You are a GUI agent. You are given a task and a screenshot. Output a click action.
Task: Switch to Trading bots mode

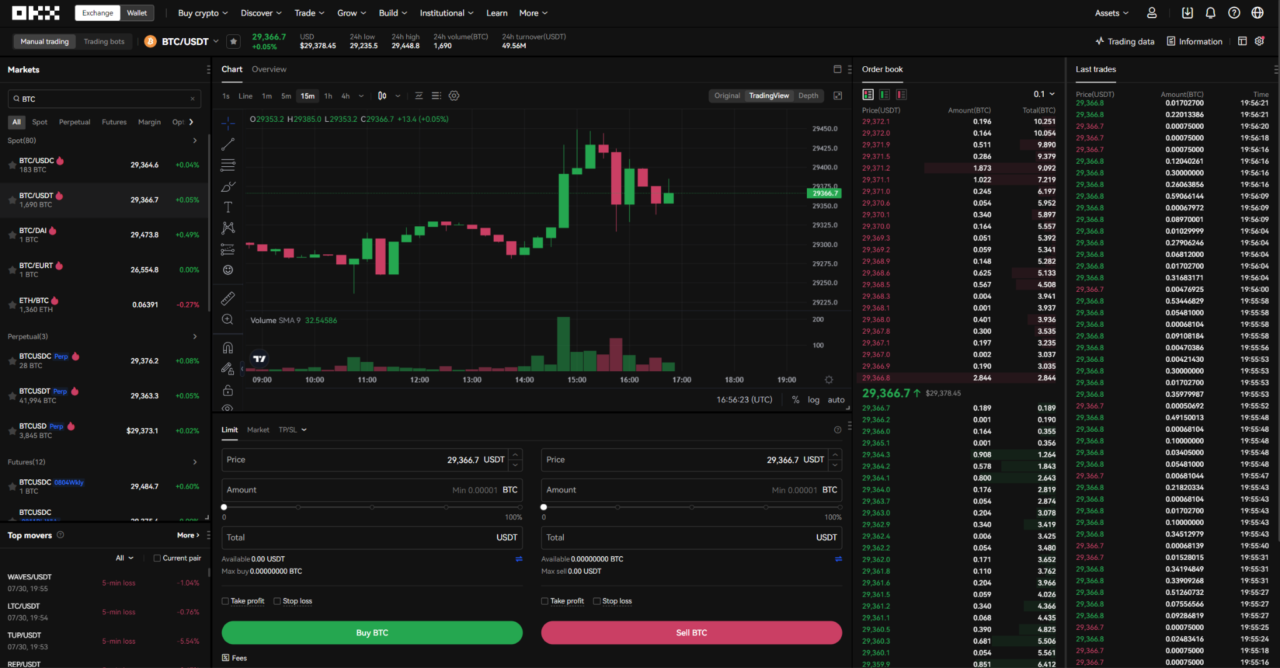pyautogui.click(x=109, y=41)
